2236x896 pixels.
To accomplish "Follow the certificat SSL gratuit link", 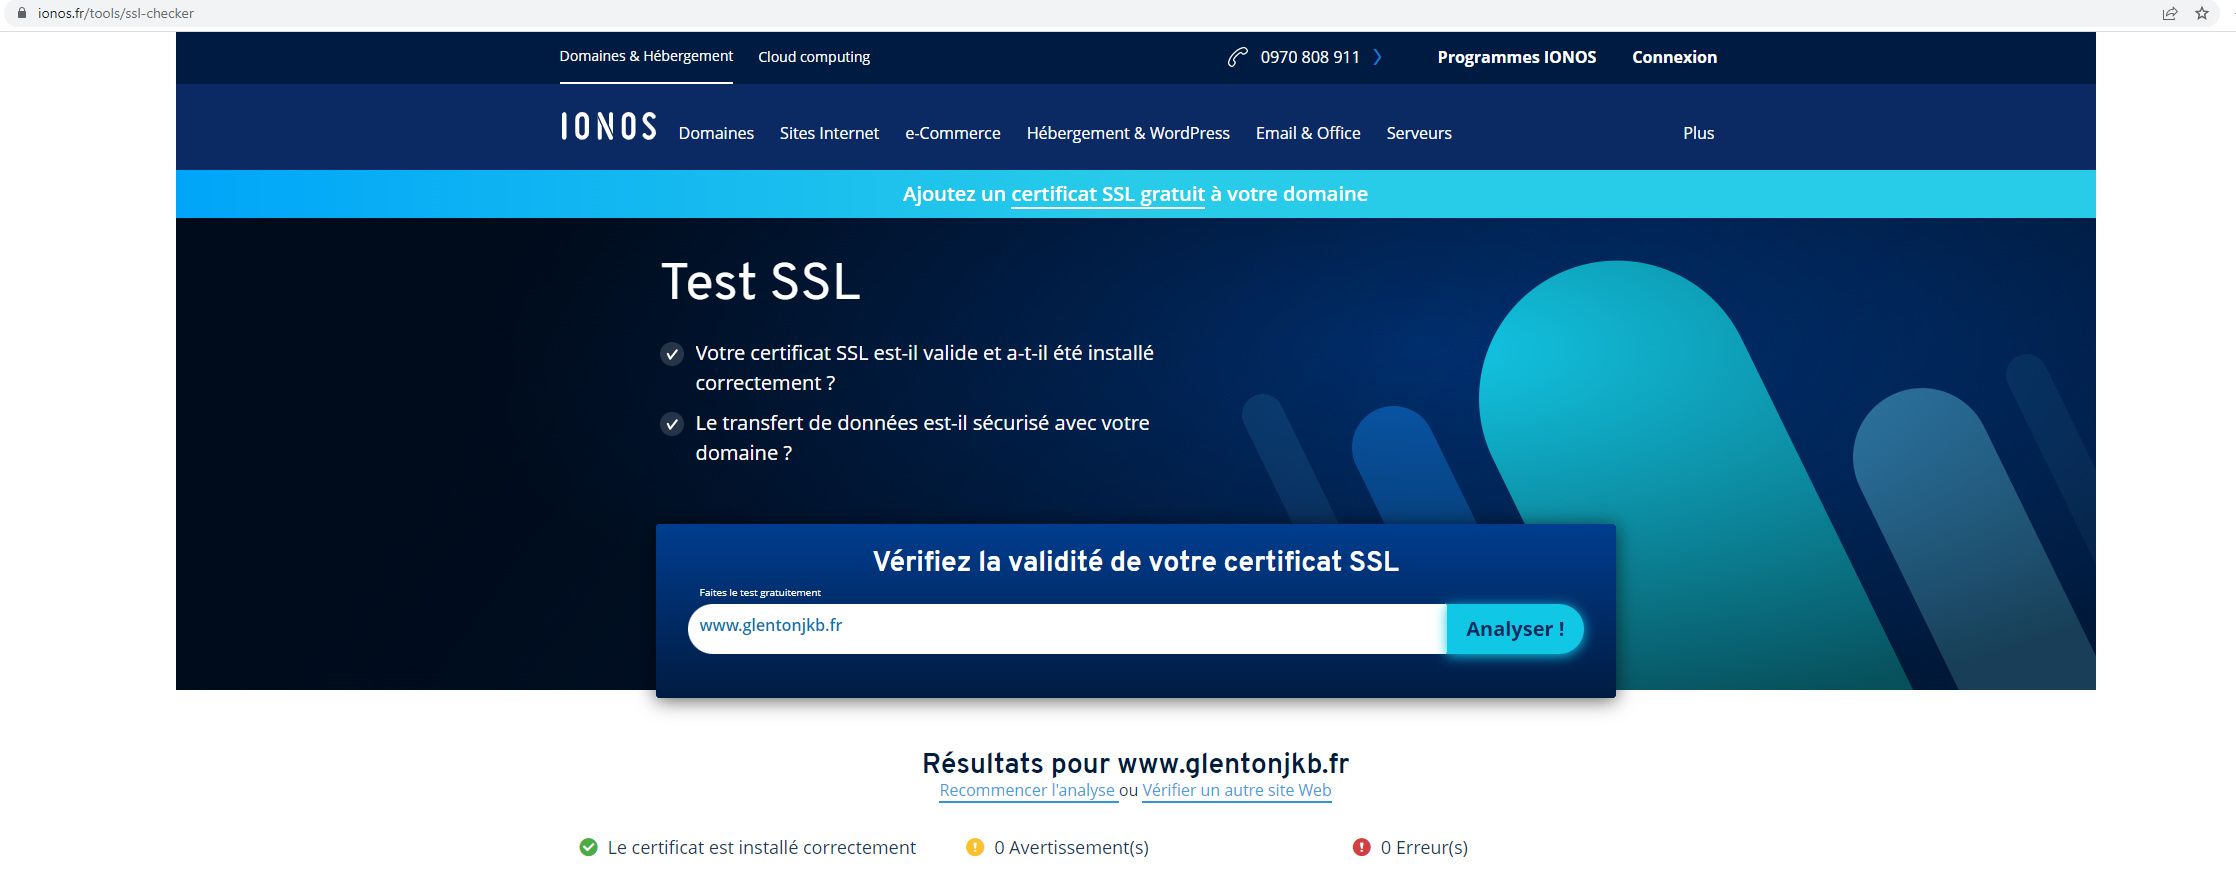I will point(1107,194).
